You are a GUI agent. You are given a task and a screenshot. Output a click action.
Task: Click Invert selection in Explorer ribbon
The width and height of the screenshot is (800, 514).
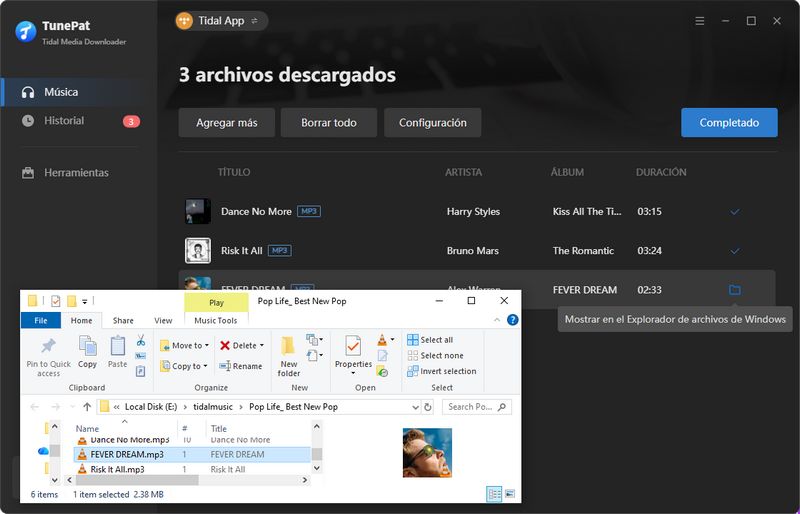click(442, 371)
